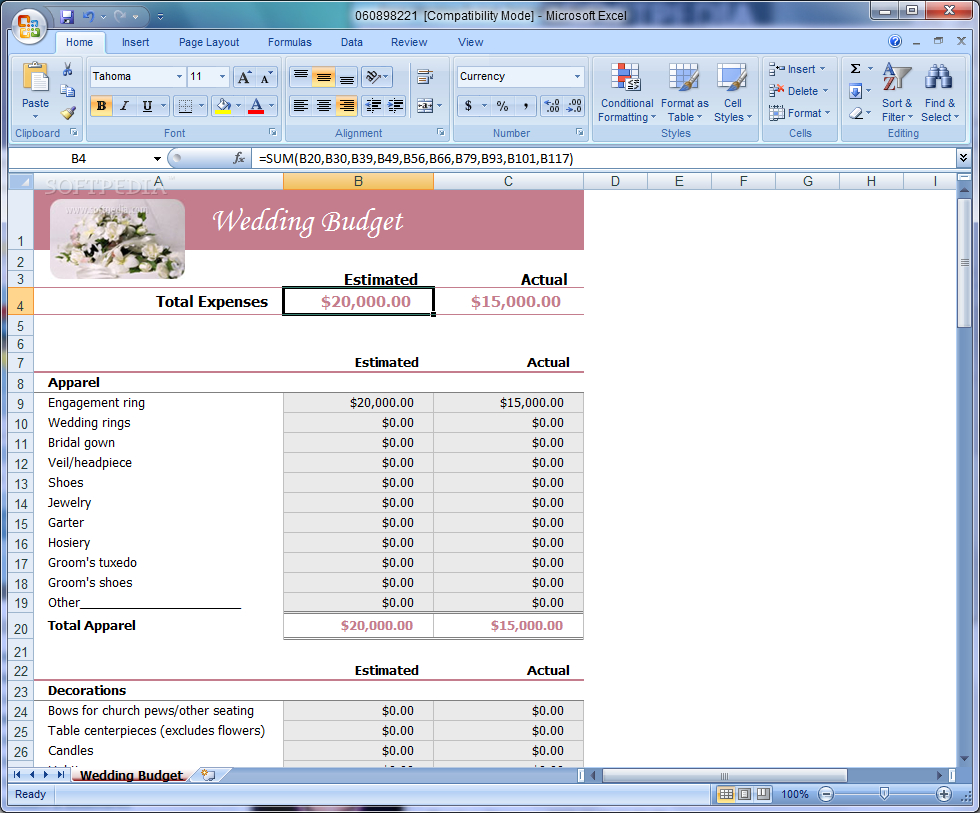Click the Office Button logo
The width and height of the screenshot is (980, 813).
click(29, 26)
